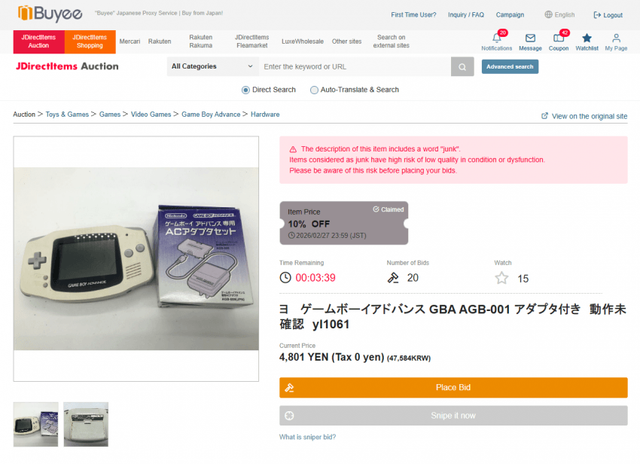Open the English language selector
This screenshot has width=640, height=464.
[560, 15]
